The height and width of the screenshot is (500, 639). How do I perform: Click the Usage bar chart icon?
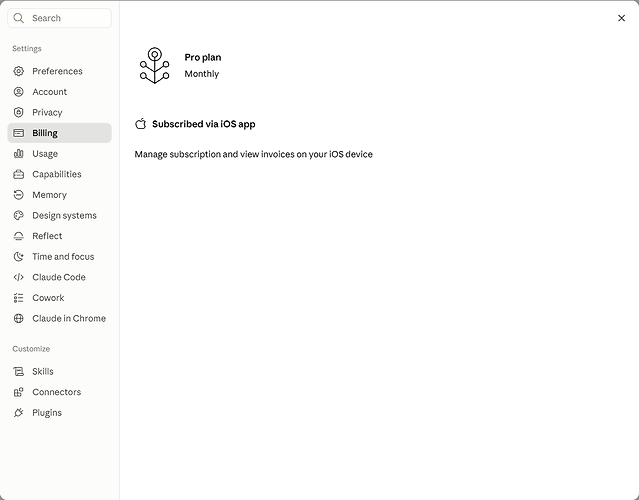pos(18,154)
